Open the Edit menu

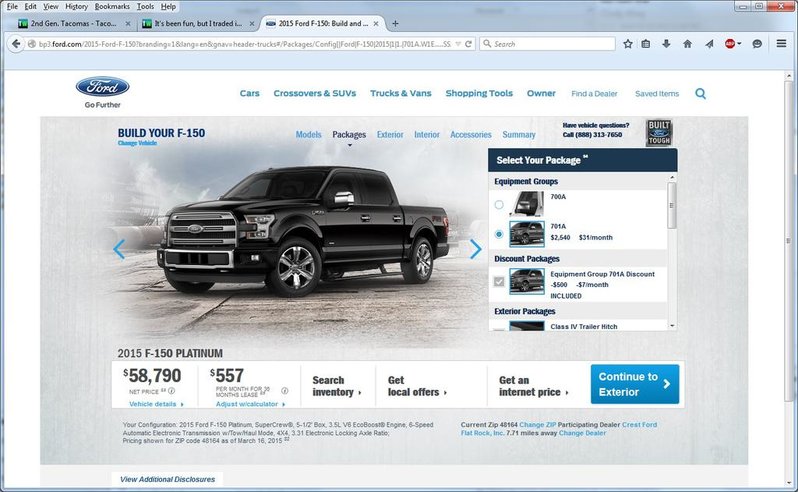(x=31, y=7)
